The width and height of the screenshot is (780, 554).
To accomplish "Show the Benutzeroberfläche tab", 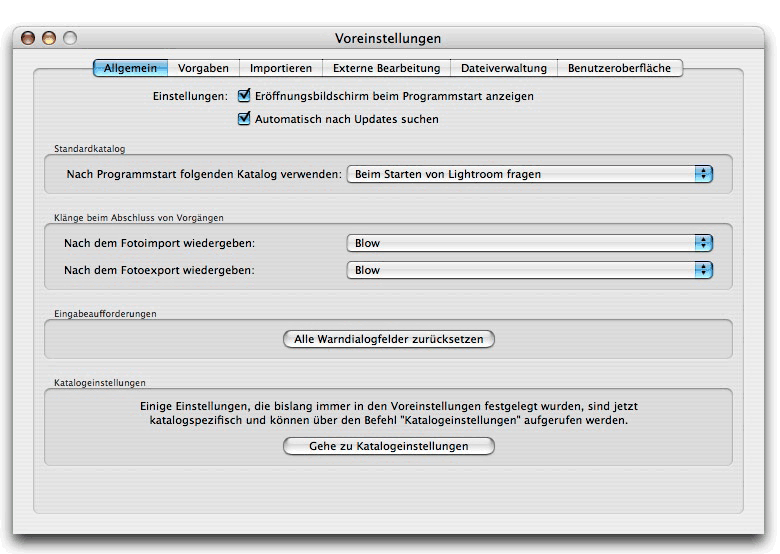I will [x=620, y=68].
